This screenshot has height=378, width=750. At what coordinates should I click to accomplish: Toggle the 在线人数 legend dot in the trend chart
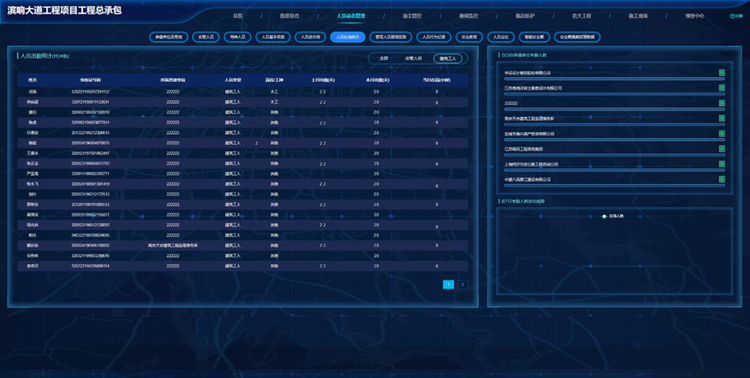click(x=605, y=216)
